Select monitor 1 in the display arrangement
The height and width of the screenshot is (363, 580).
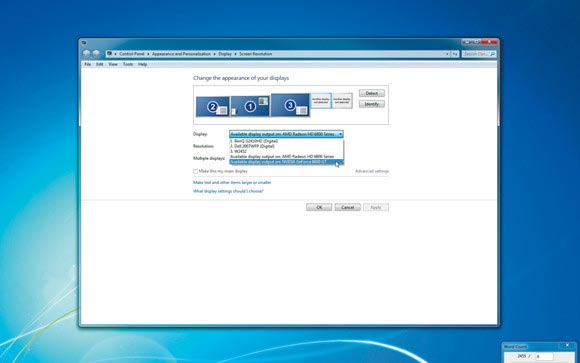pos(250,106)
